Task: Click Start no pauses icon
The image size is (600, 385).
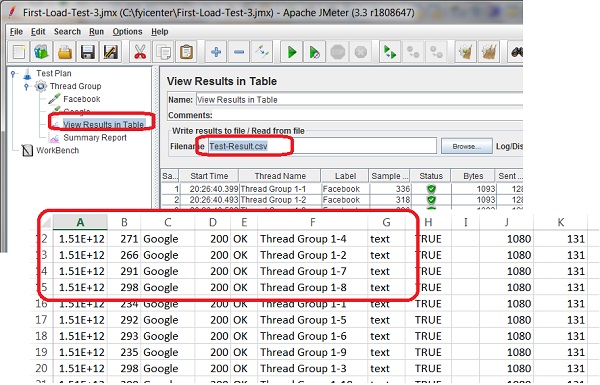Action: [315, 52]
